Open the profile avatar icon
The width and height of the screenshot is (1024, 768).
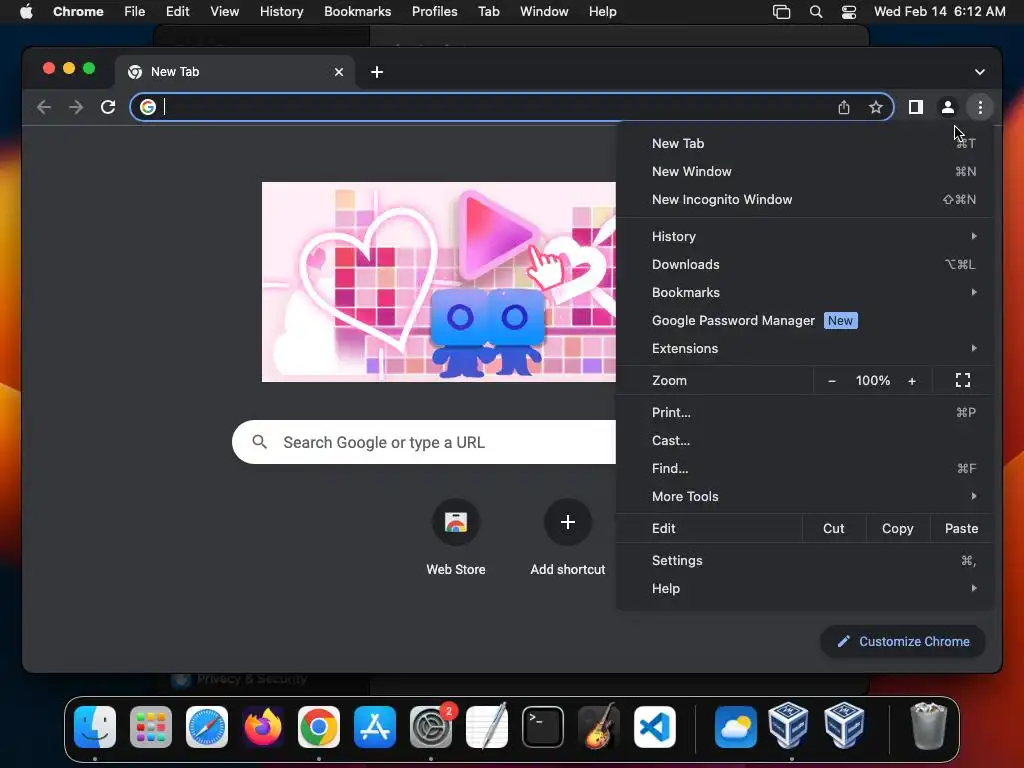[948, 107]
